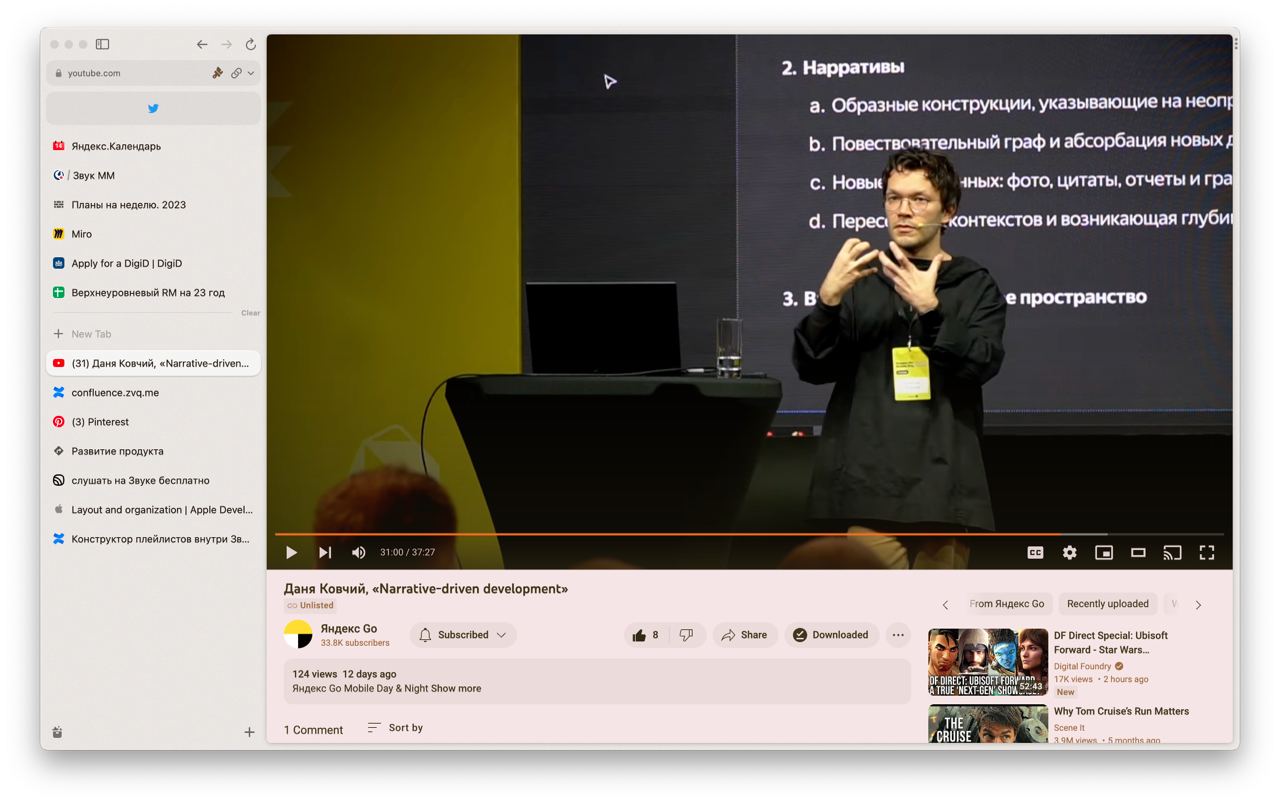Dislike the video with thumbs down
Viewport: 1280px width, 803px height.
tap(686, 635)
